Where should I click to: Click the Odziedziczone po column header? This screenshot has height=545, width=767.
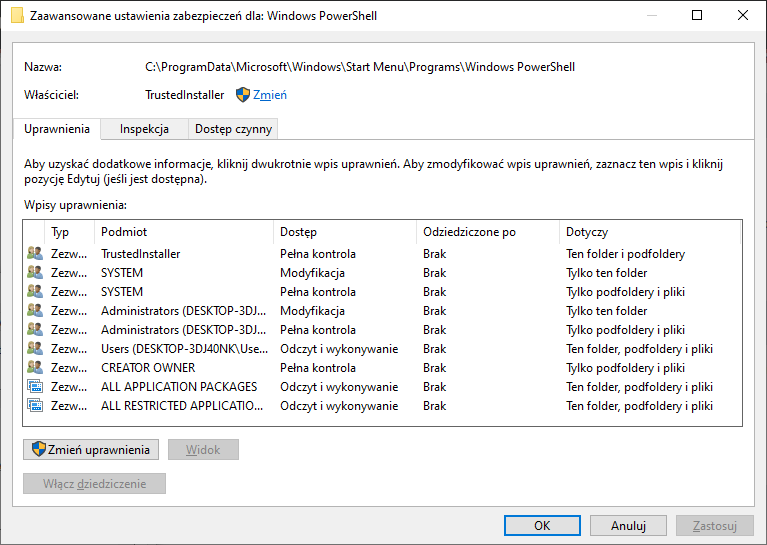pyautogui.click(x=488, y=232)
